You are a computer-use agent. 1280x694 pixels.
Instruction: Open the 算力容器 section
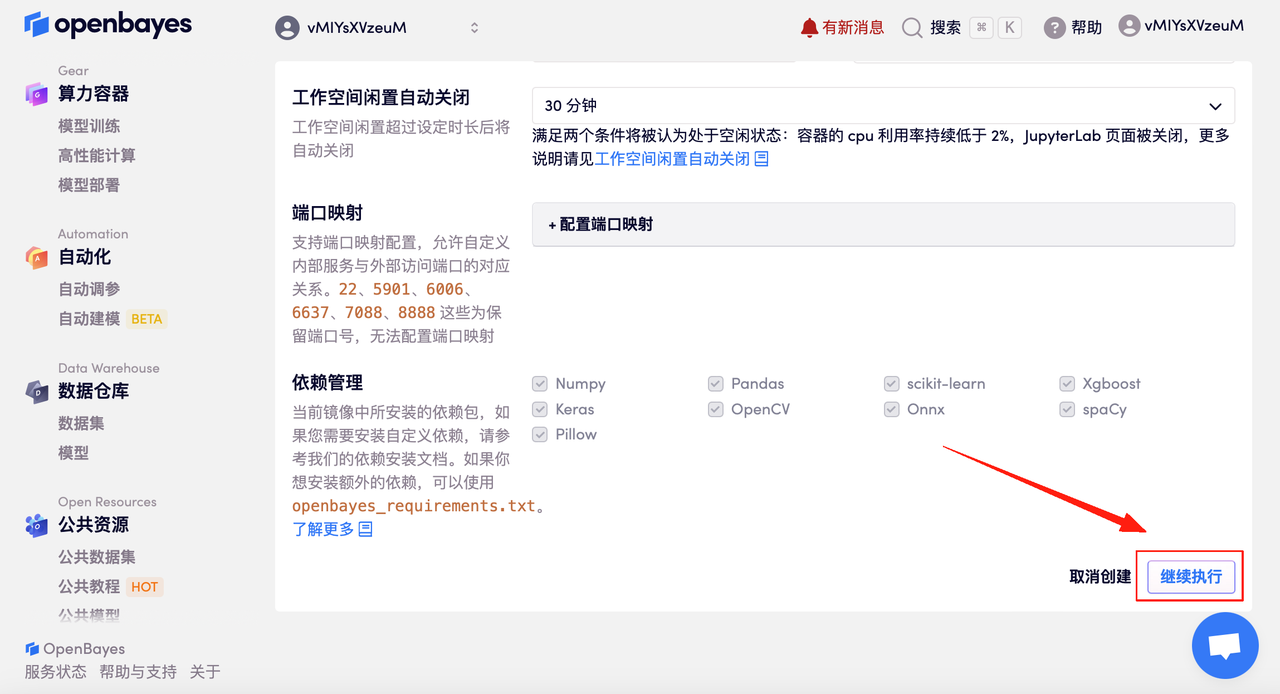point(93,94)
